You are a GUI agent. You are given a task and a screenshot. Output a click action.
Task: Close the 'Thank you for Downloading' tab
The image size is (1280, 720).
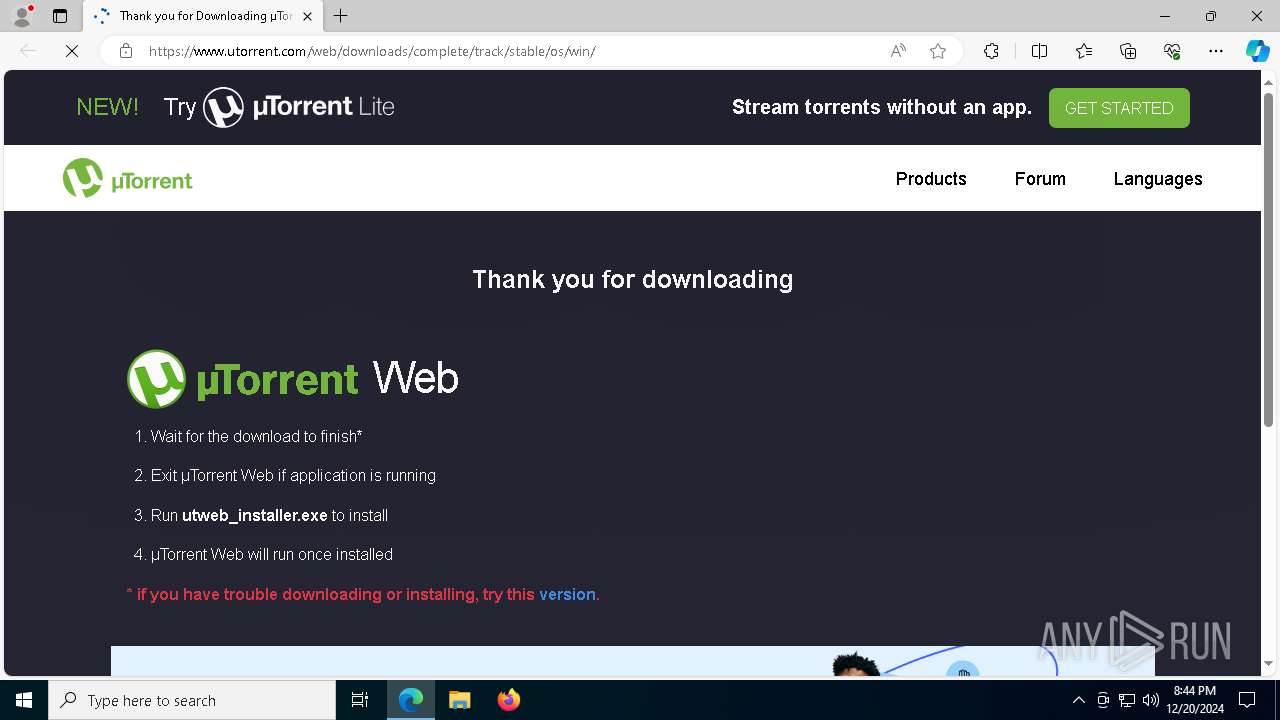tap(307, 16)
